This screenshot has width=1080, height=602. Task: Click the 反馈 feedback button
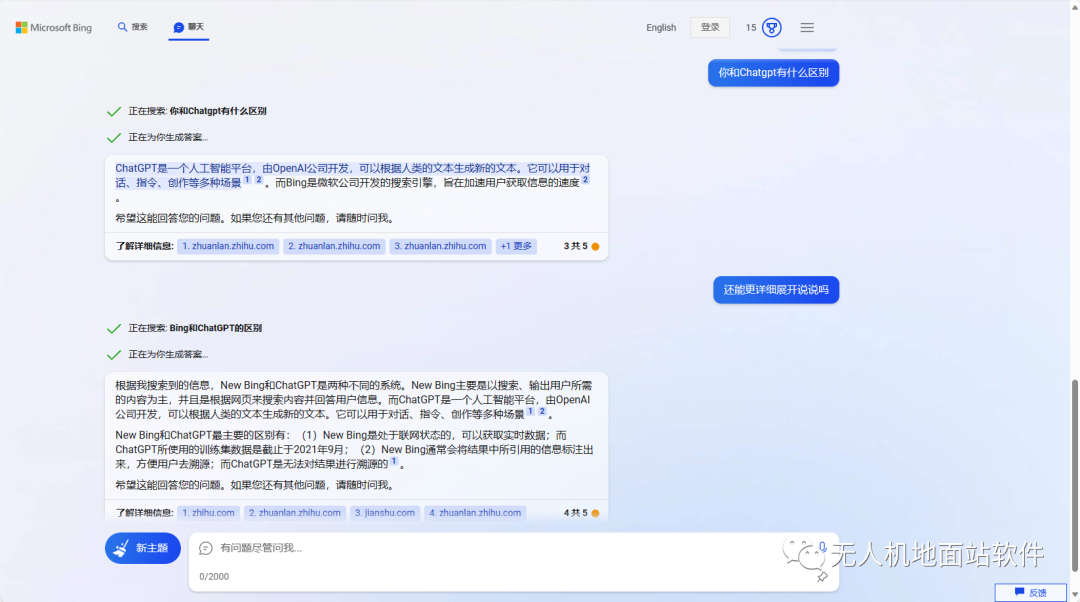click(1030, 592)
